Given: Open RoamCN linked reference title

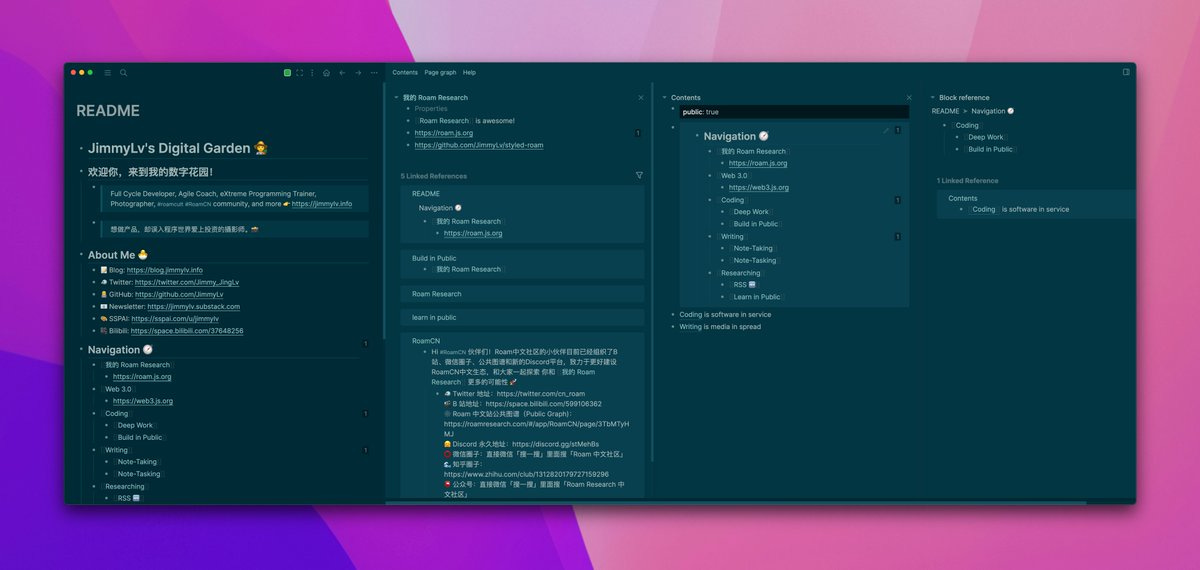Looking at the screenshot, I should coord(426,340).
